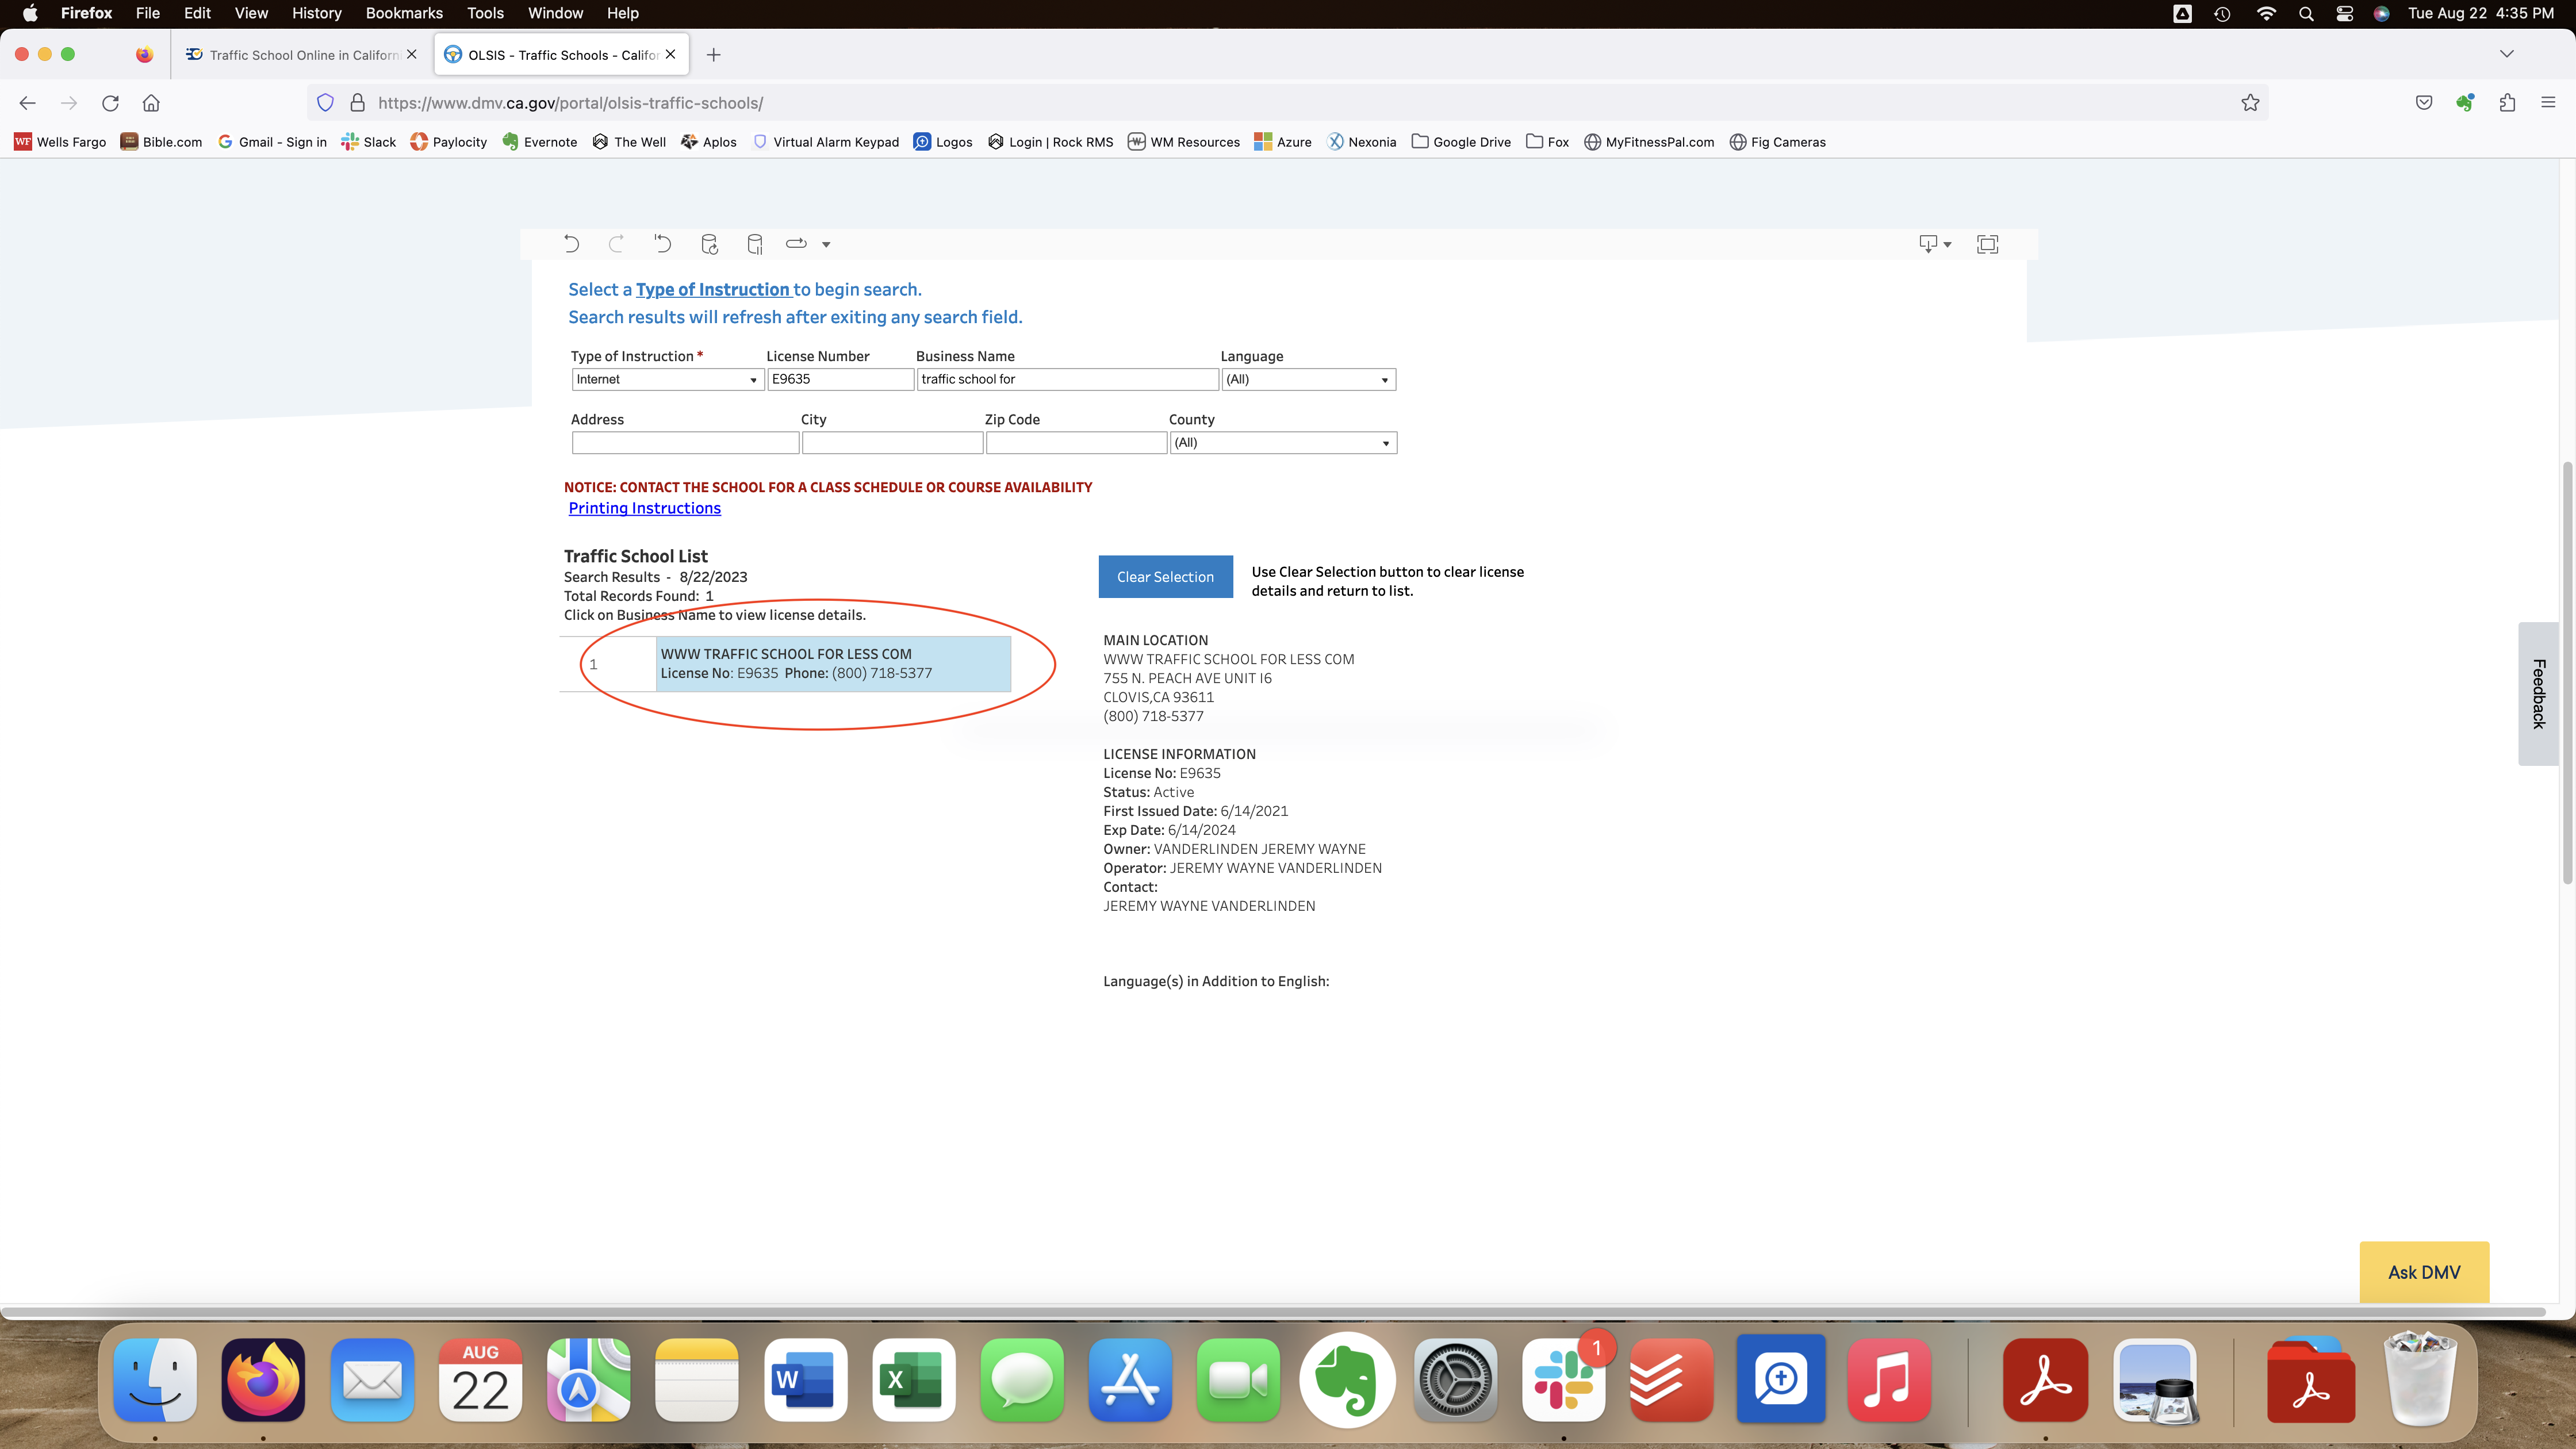Screen dimensions: 2576x1449
Task: Open the History menu
Action: [x=316, y=13]
